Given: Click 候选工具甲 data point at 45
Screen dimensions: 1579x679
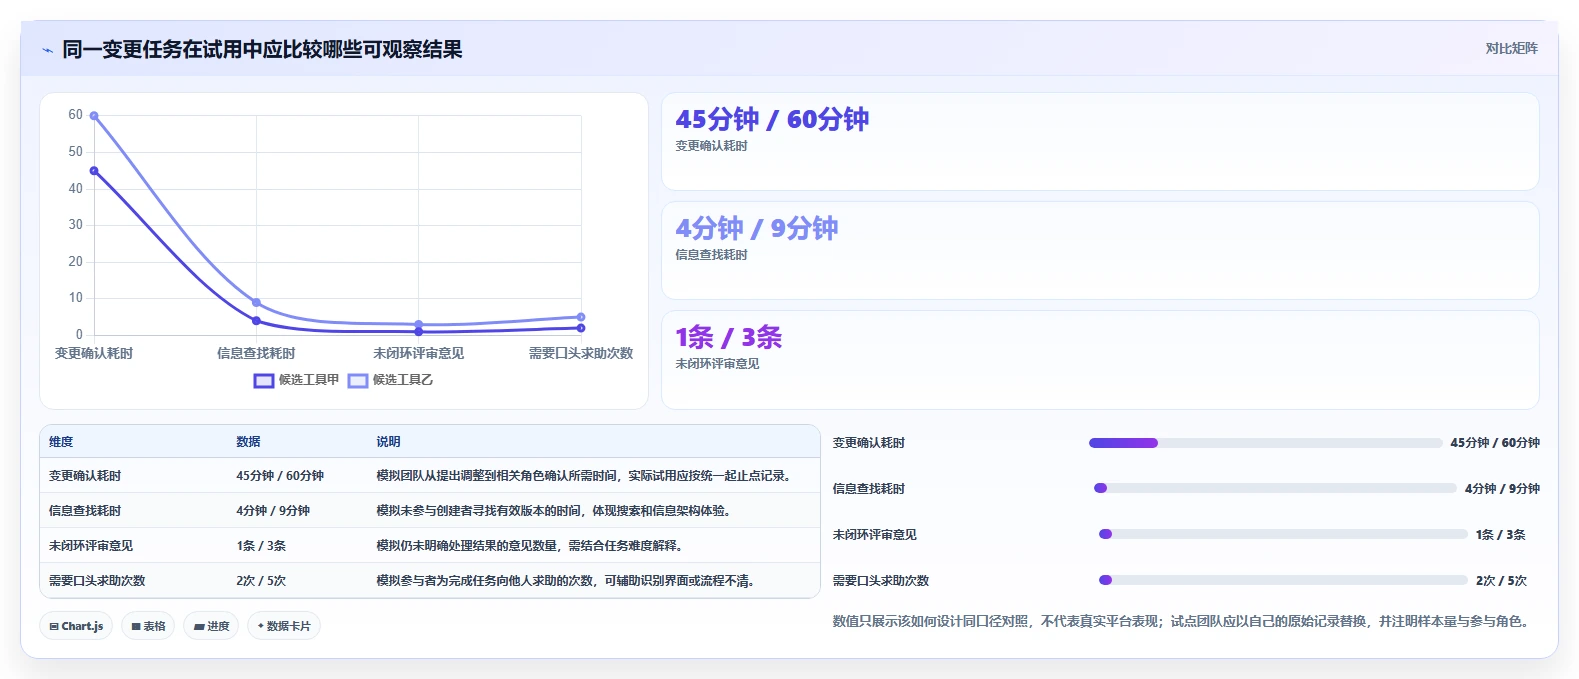Looking at the screenshot, I should (x=94, y=171).
